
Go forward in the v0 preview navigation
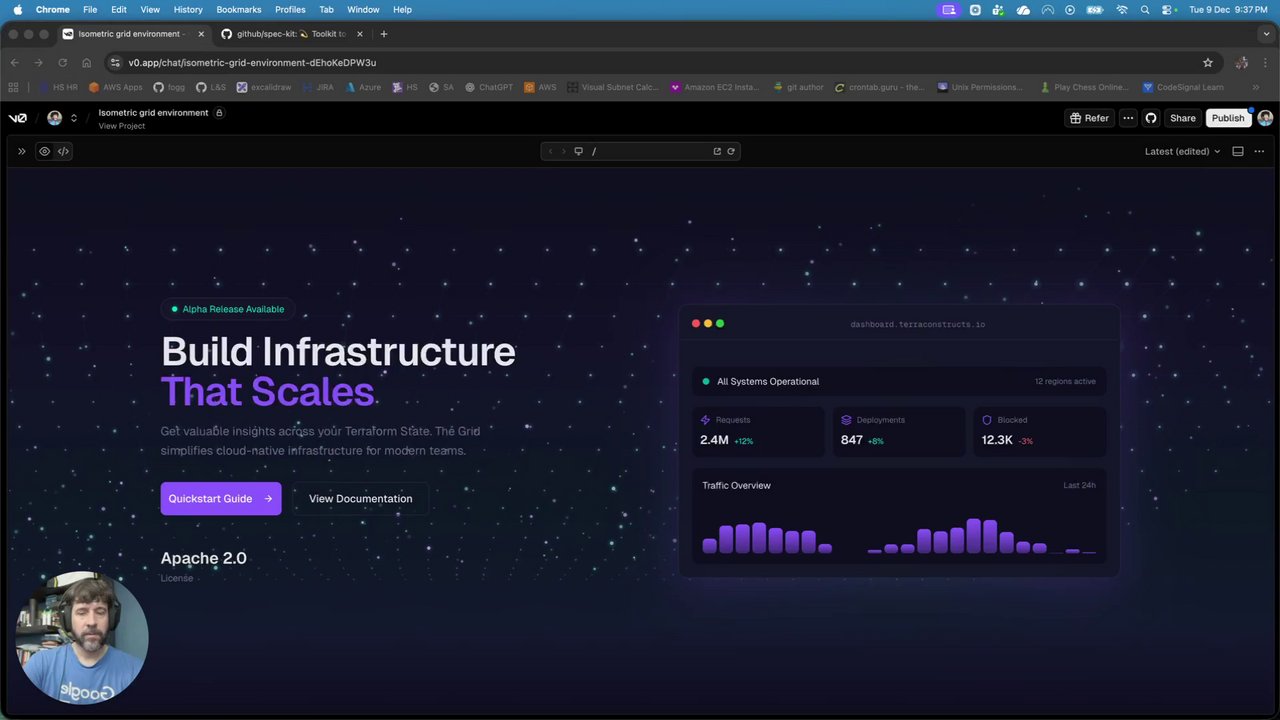click(563, 151)
